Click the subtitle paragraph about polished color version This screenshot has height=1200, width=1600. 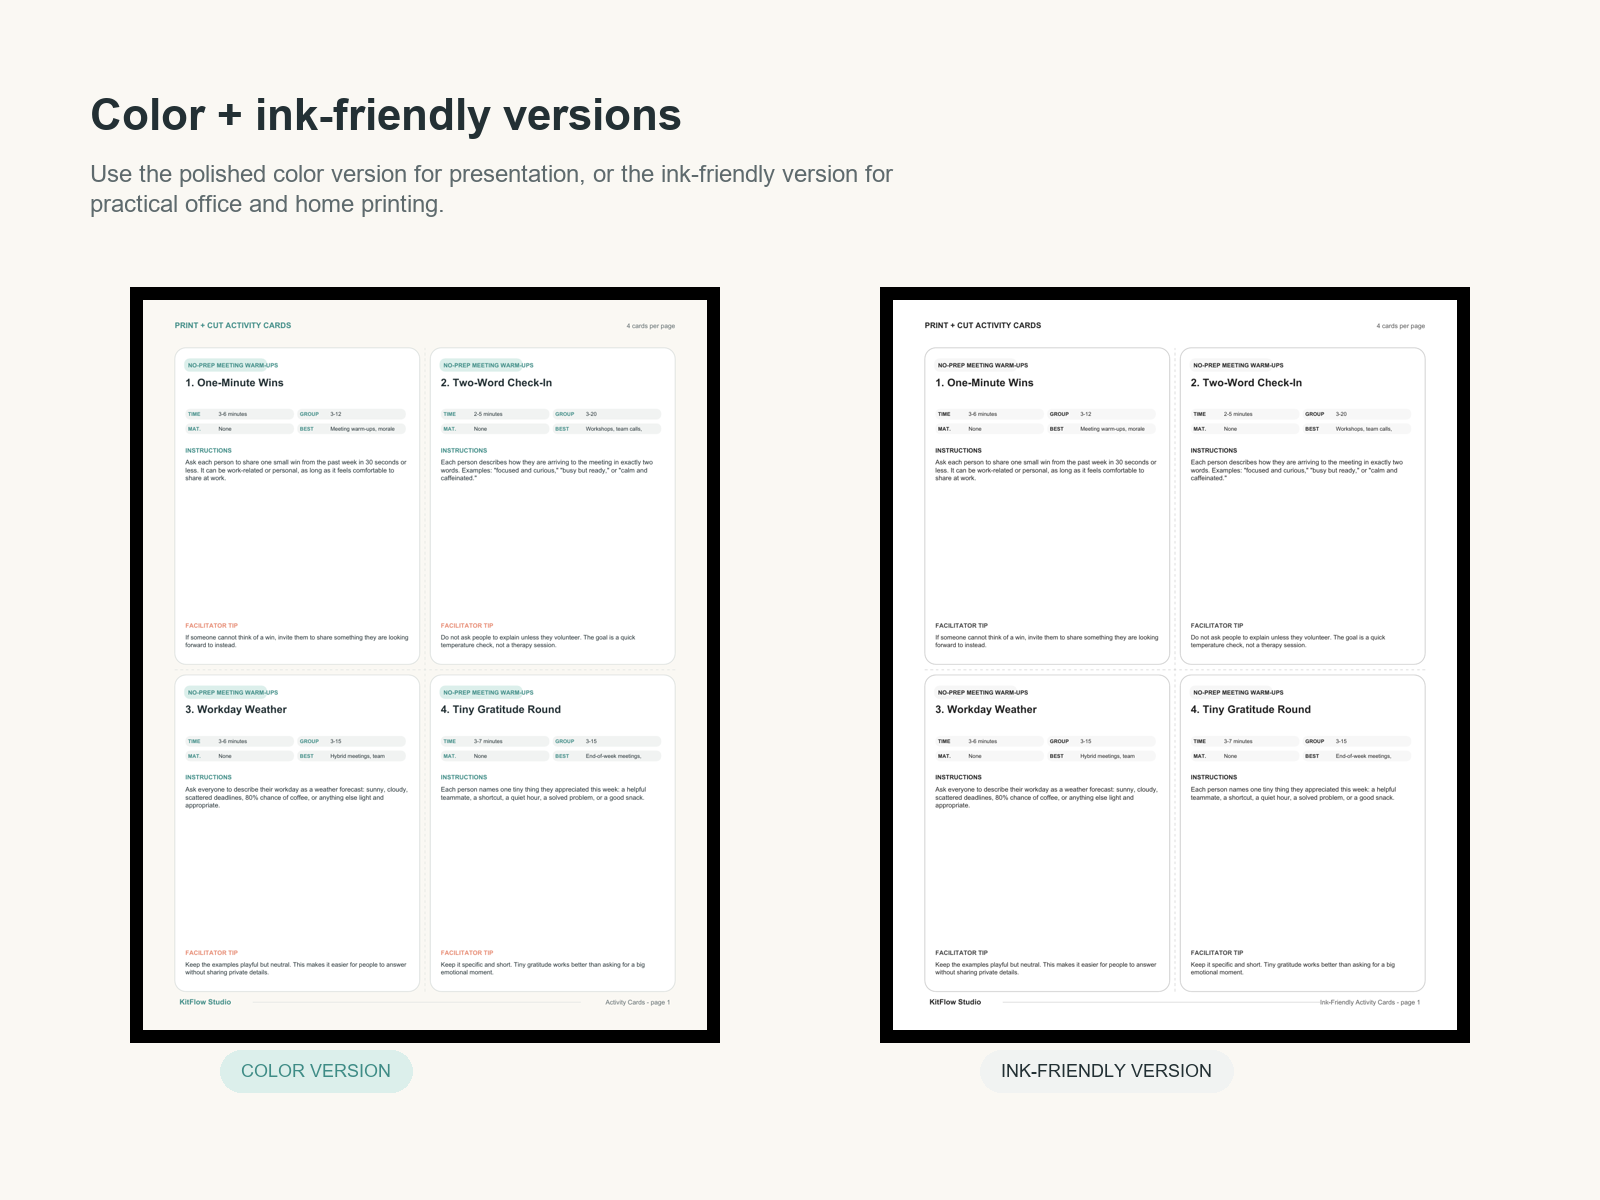click(x=491, y=189)
